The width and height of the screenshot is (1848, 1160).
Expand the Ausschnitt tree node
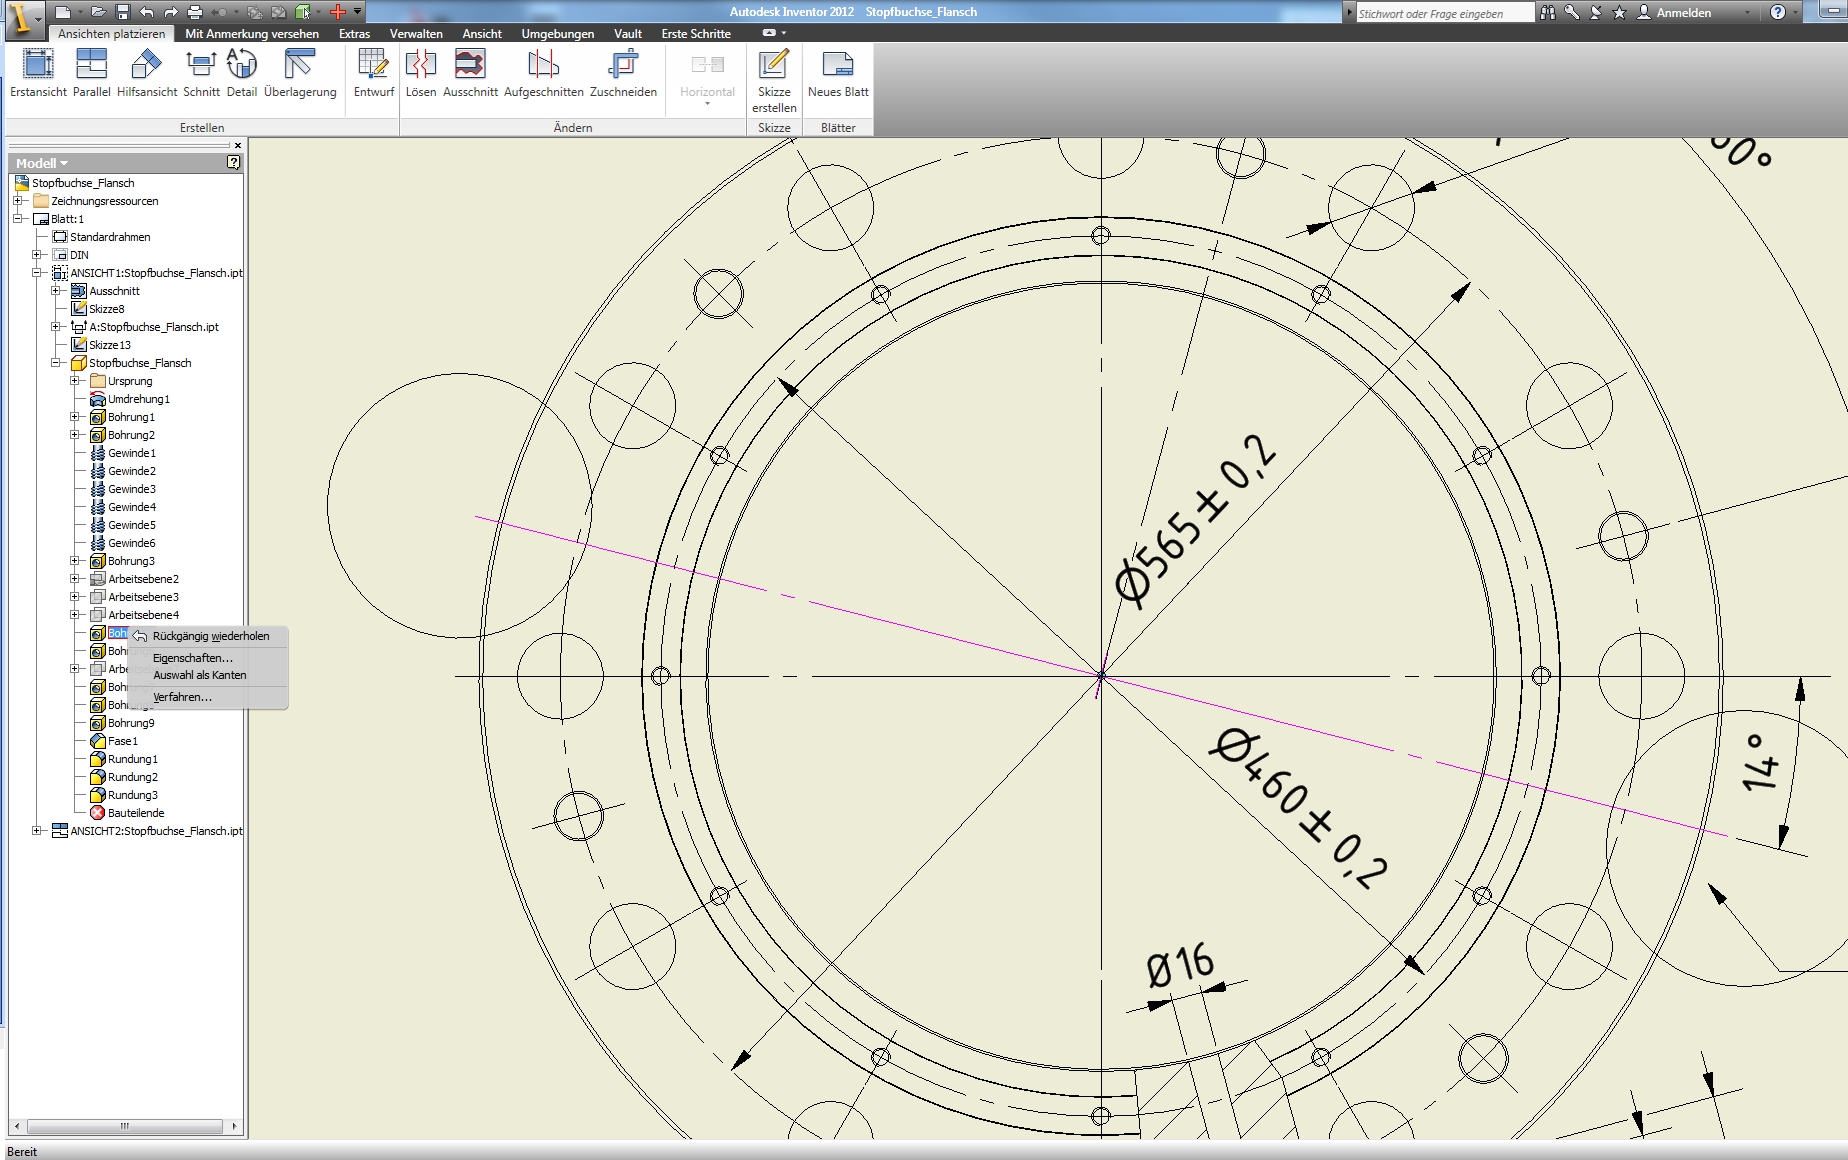pyautogui.click(x=56, y=291)
